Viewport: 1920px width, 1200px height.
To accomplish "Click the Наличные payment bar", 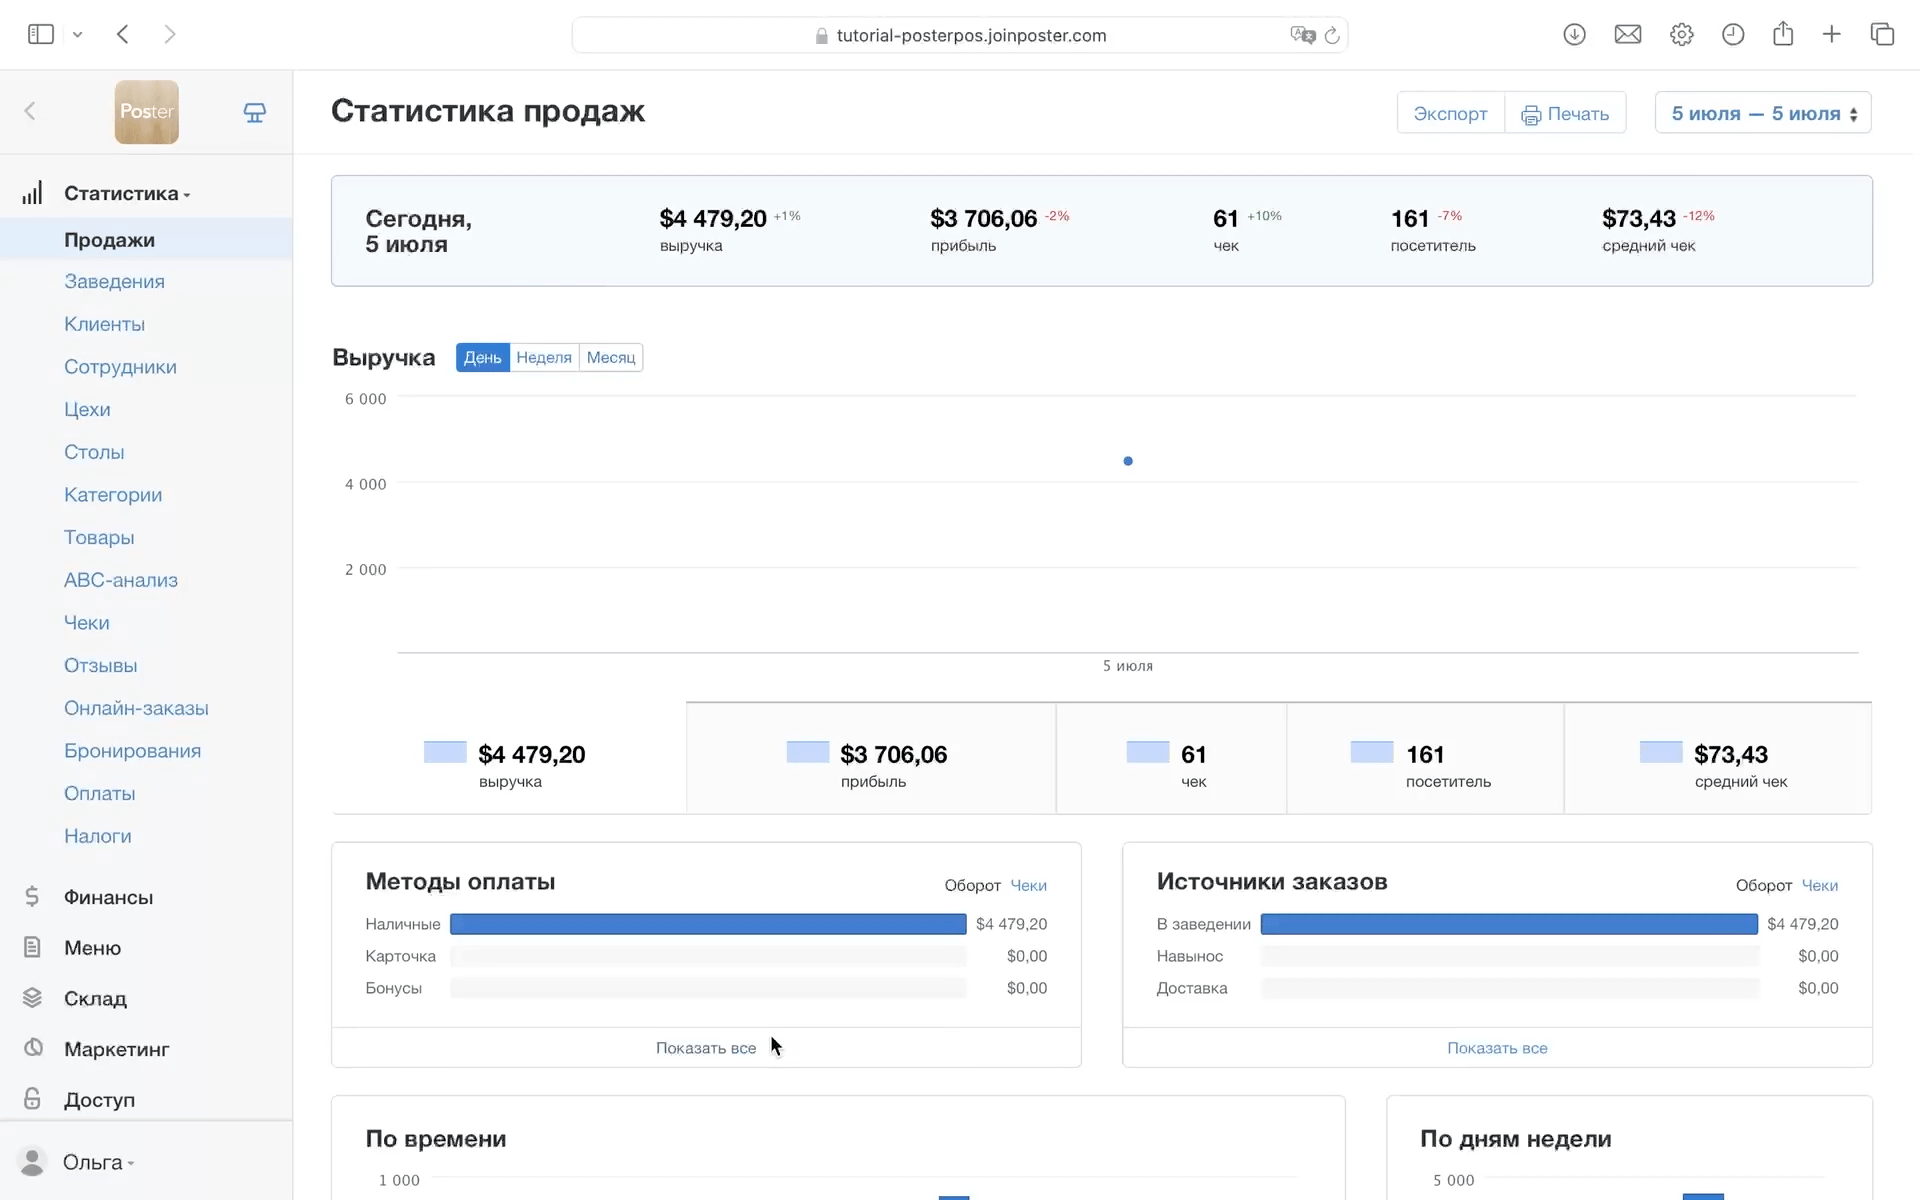I will [x=707, y=924].
